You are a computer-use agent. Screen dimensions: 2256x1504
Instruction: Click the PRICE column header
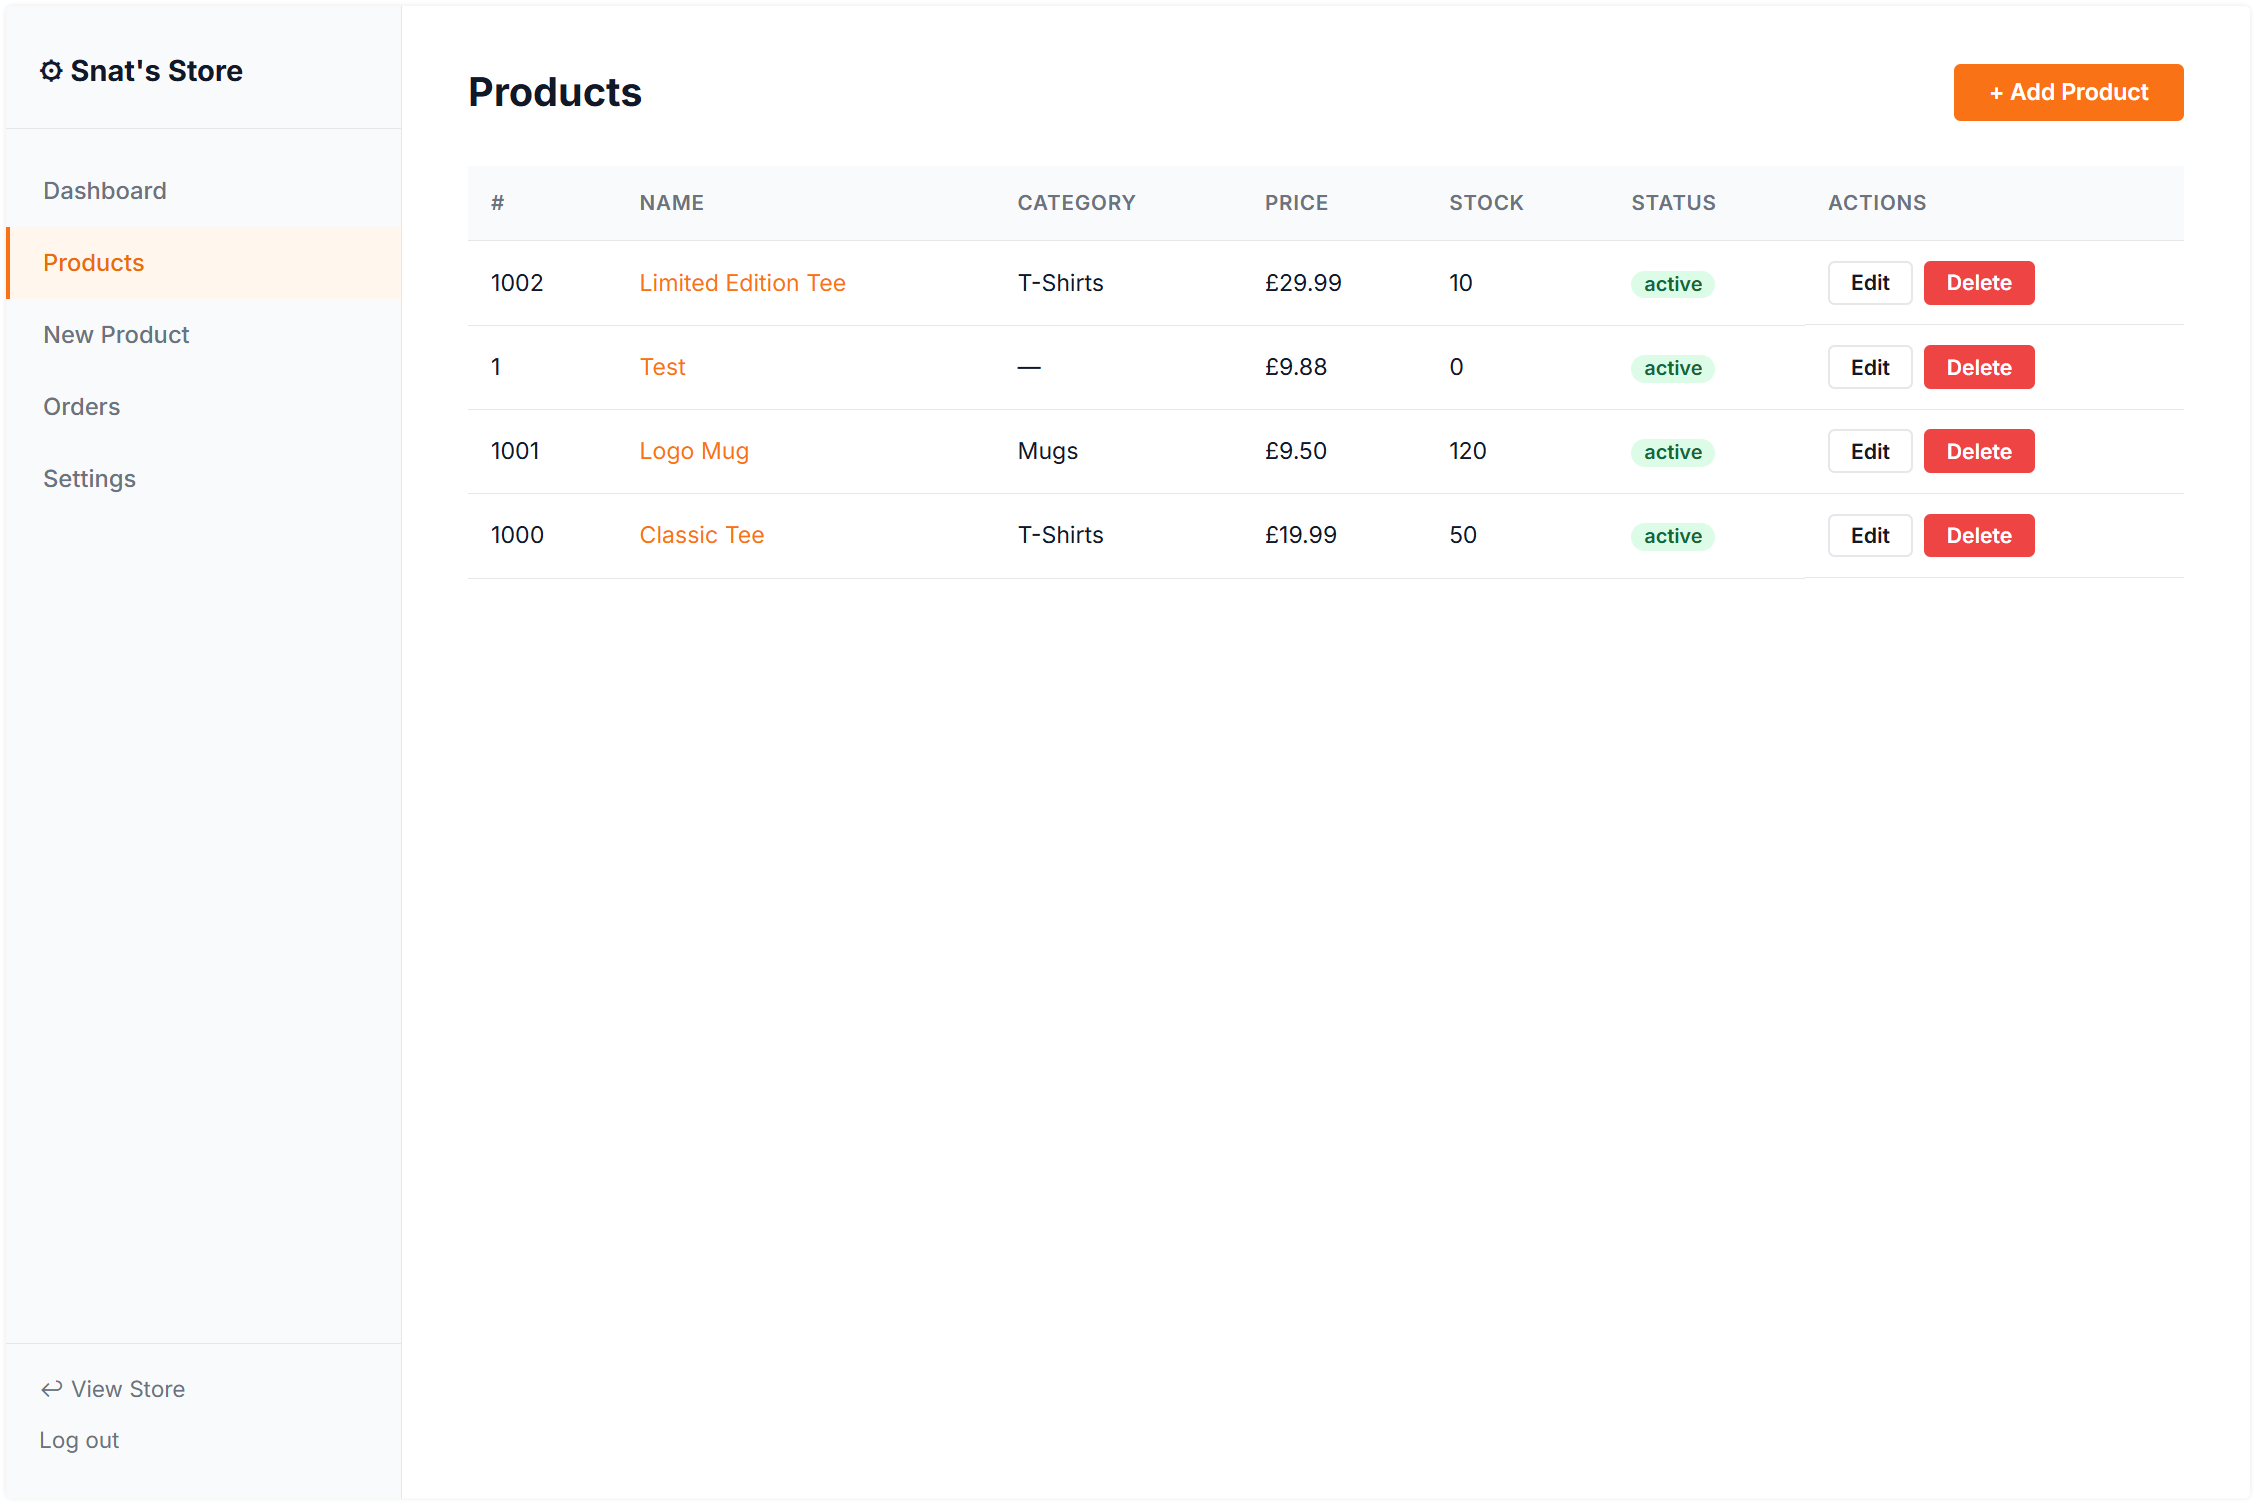tap(1296, 203)
